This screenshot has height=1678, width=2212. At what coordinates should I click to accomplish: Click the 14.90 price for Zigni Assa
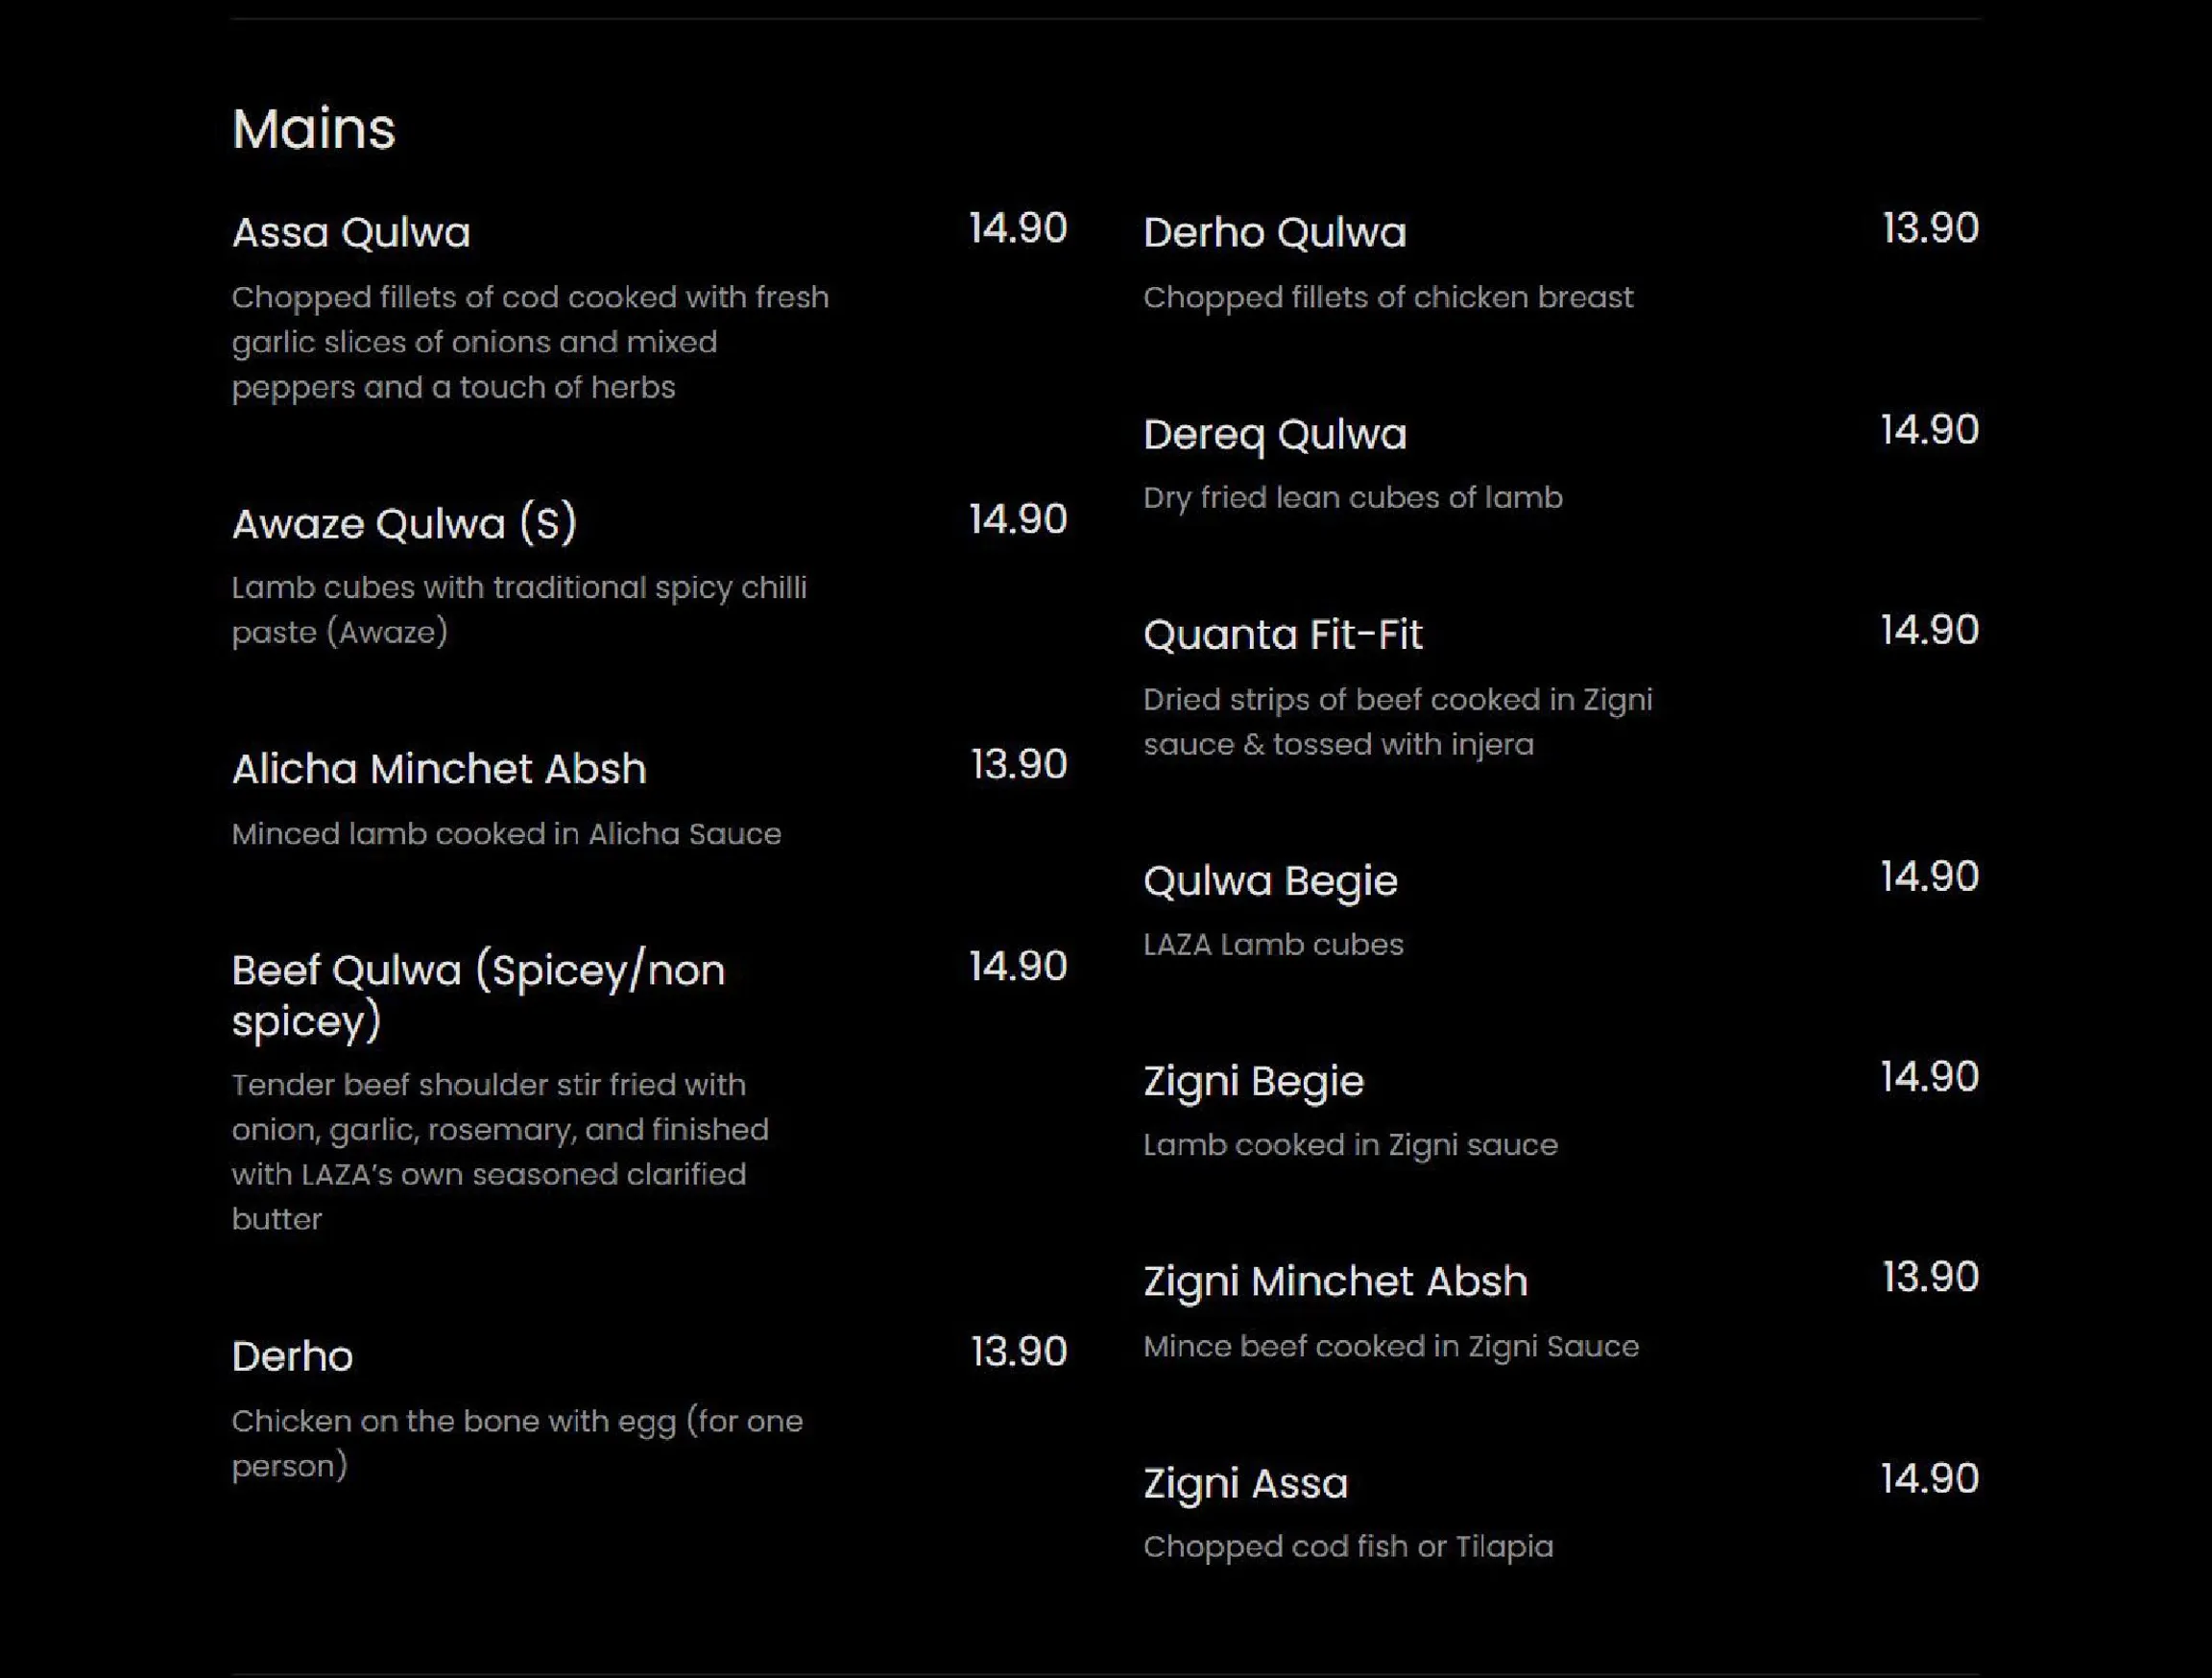coord(1929,1479)
